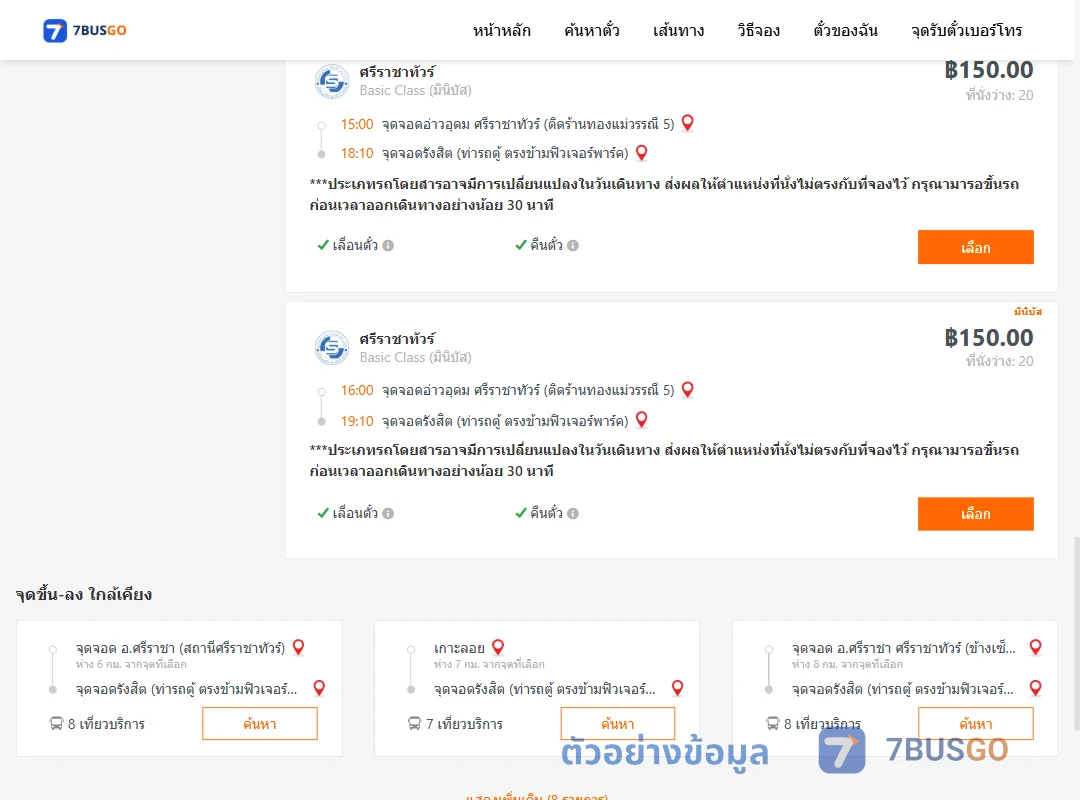The width and height of the screenshot is (1080, 800).
Task: Click ค้นหา in the 6 กม. nearby card
Action: 260,724
